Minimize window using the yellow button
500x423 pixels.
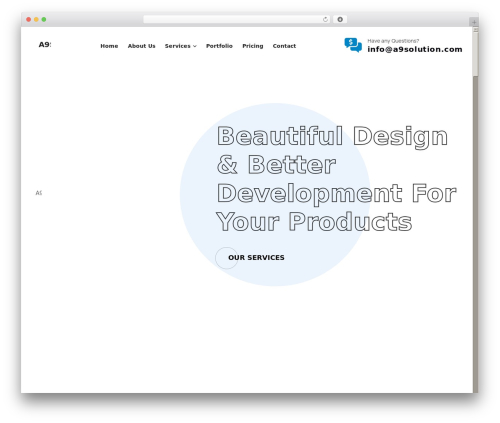point(36,20)
